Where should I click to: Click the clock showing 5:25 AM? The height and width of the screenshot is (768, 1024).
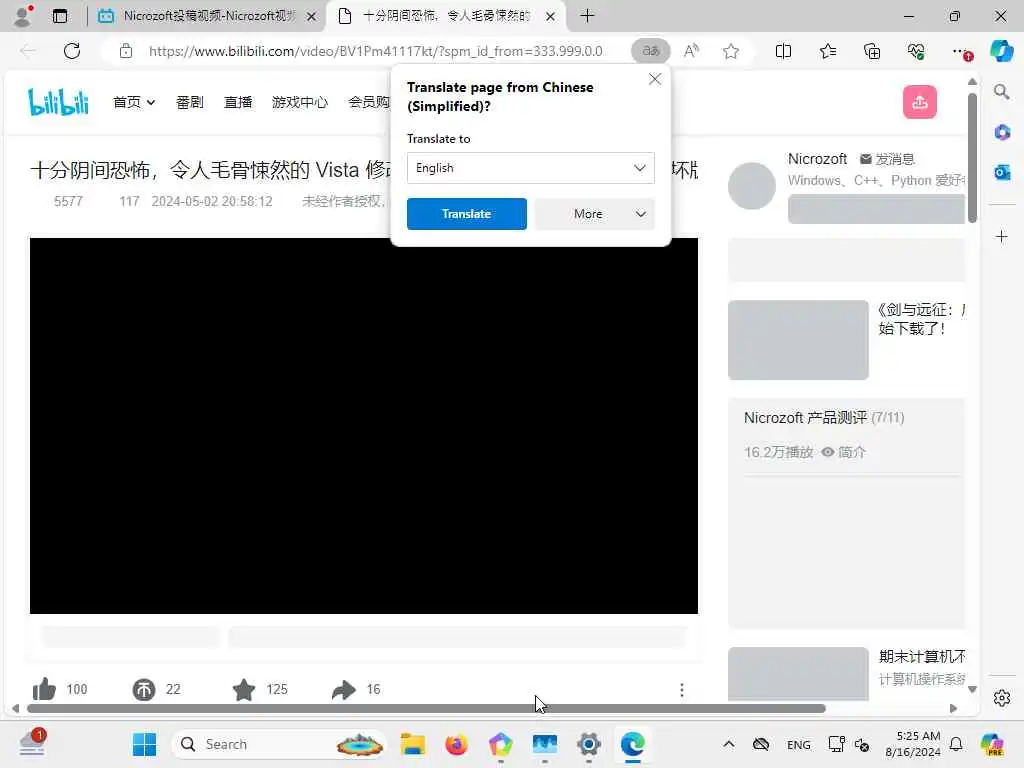point(913,744)
